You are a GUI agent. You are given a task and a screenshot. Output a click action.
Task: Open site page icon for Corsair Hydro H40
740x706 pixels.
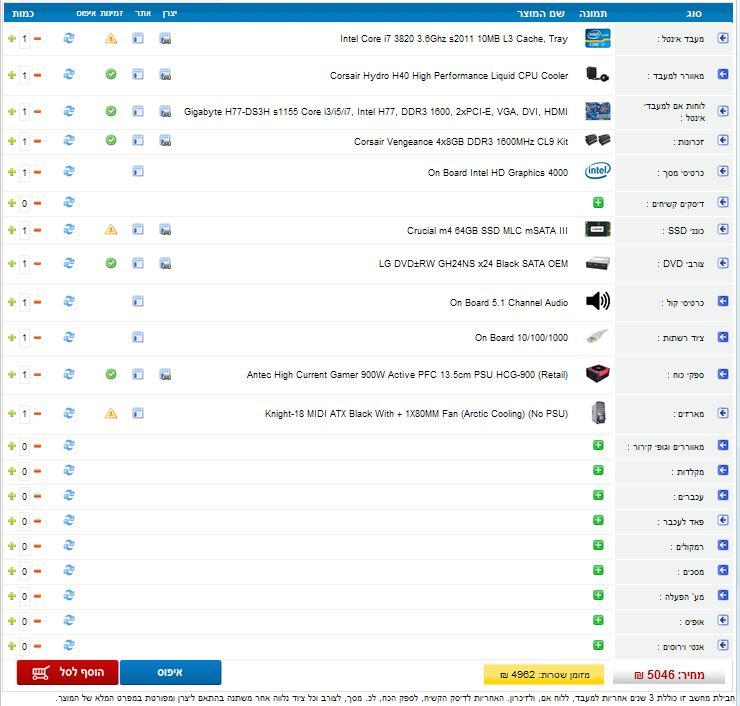tap(138, 75)
